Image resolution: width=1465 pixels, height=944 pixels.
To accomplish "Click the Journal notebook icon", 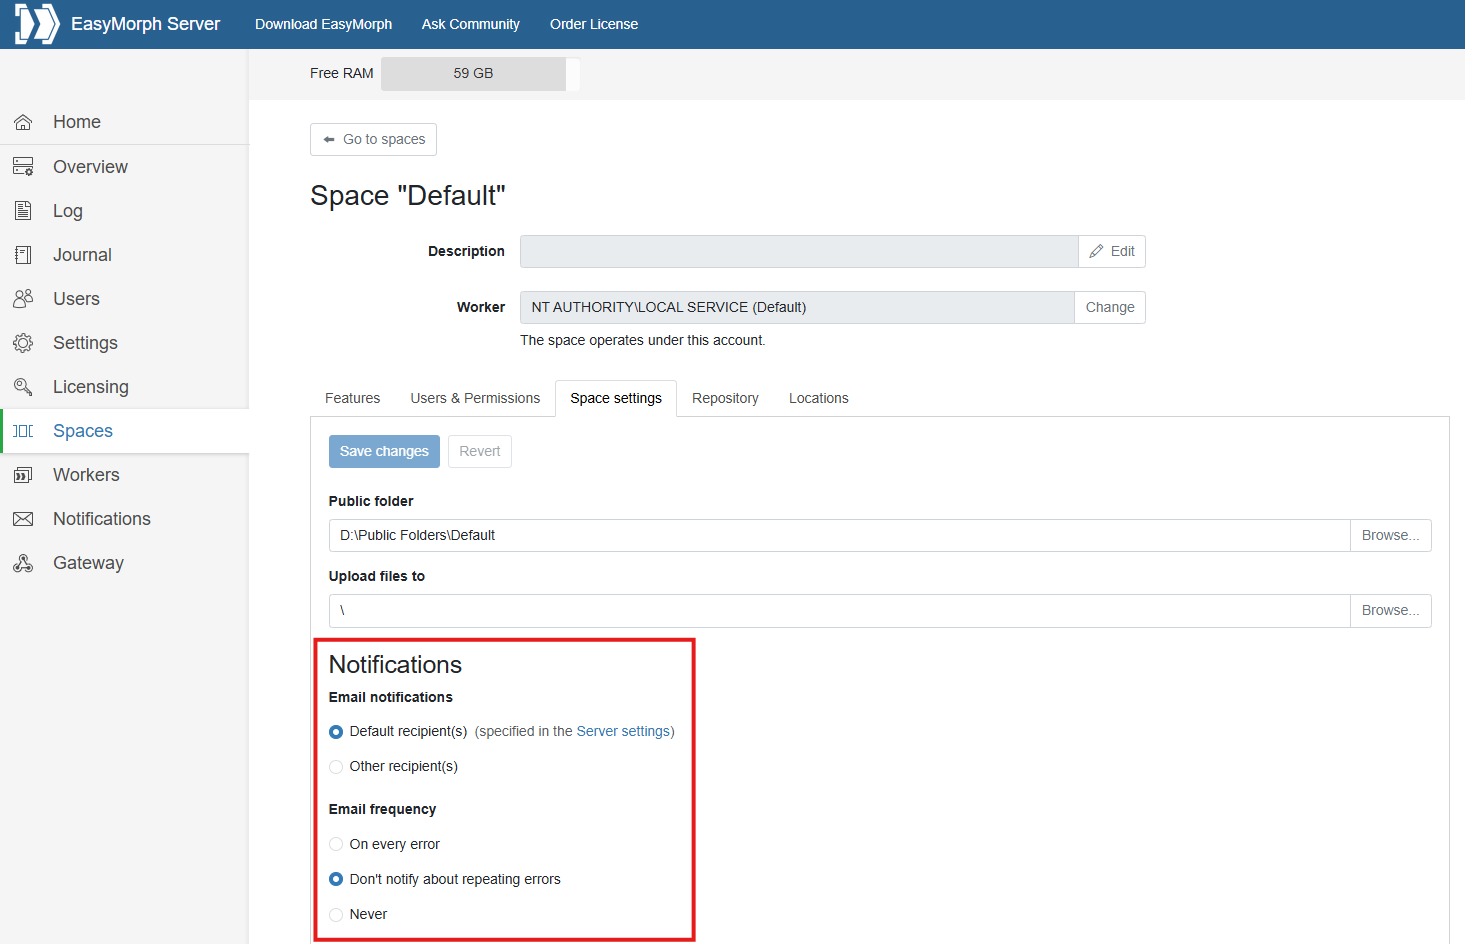I will pyautogui.click(x=23, y=255).
